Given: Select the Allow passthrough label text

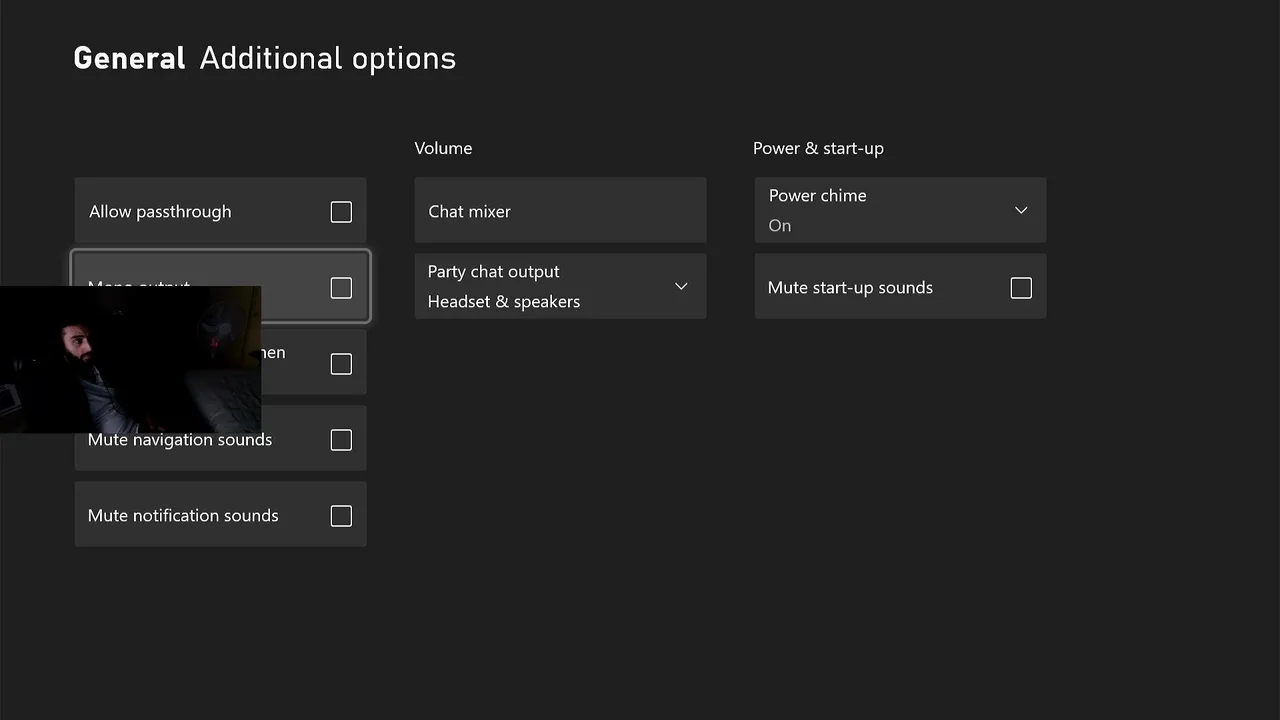Looking at the screenshot, I should click(160, 212).
